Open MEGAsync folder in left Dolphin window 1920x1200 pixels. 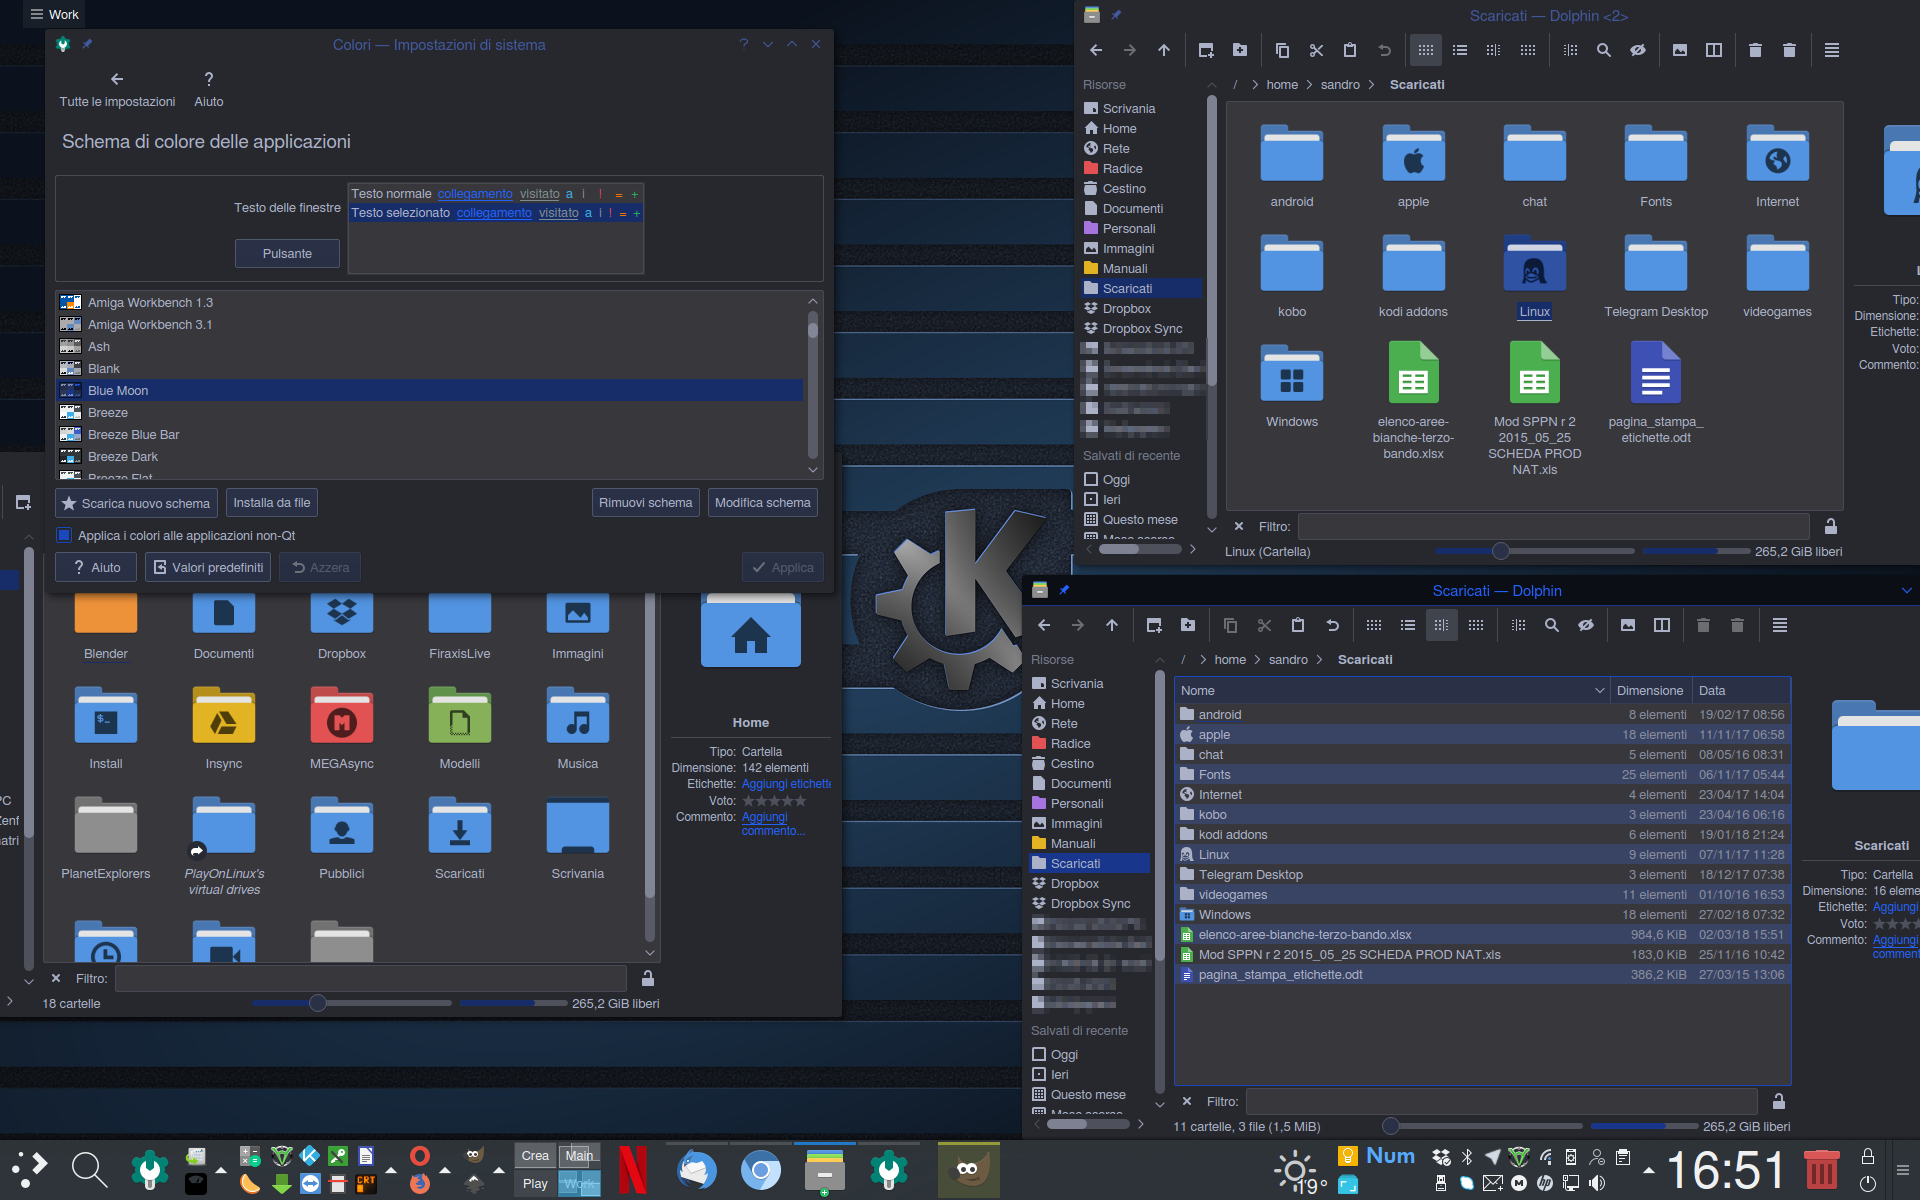pyautogui.click(x=342, y=728)
